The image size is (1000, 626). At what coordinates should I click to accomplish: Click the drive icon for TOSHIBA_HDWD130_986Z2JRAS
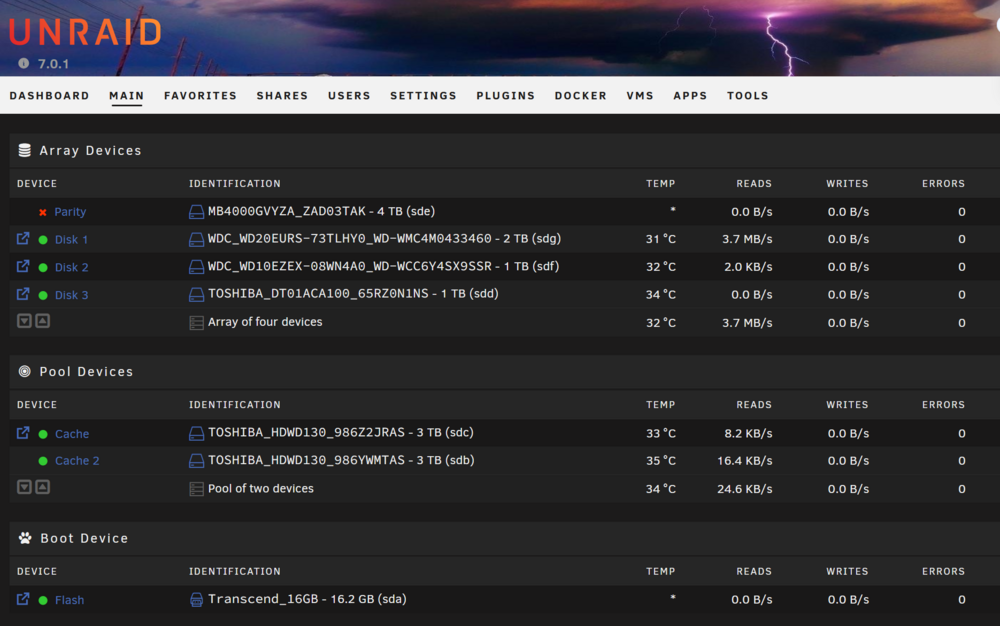(x=196, y=434)
